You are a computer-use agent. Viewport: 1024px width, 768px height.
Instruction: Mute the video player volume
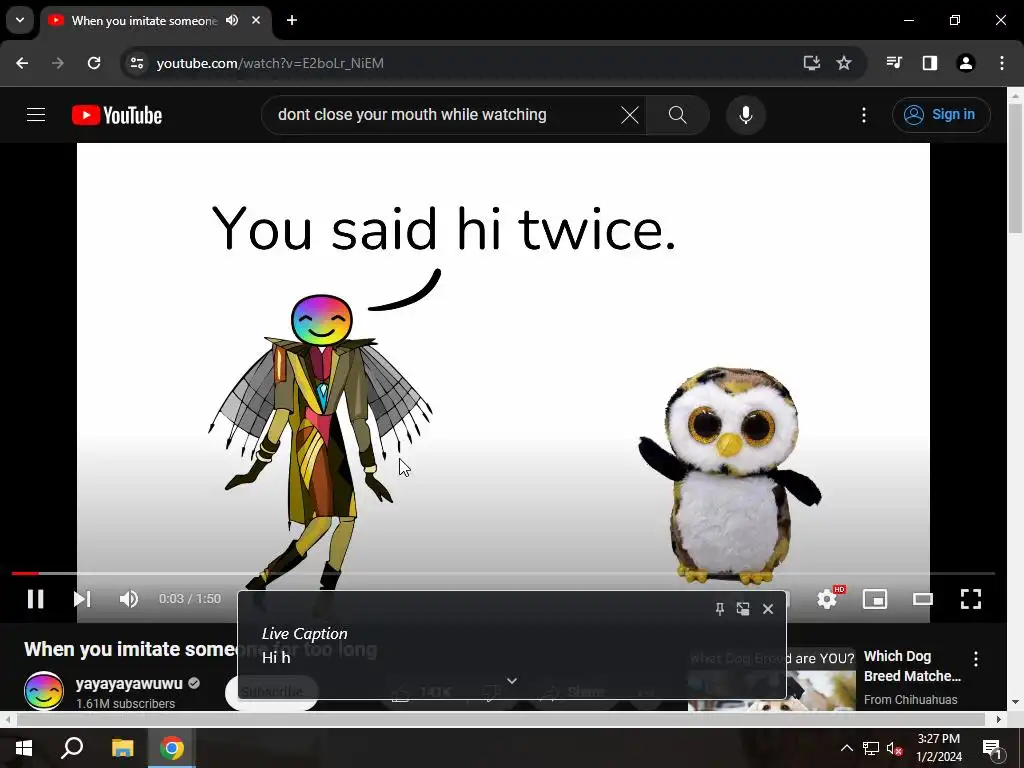tap(129, 599)
